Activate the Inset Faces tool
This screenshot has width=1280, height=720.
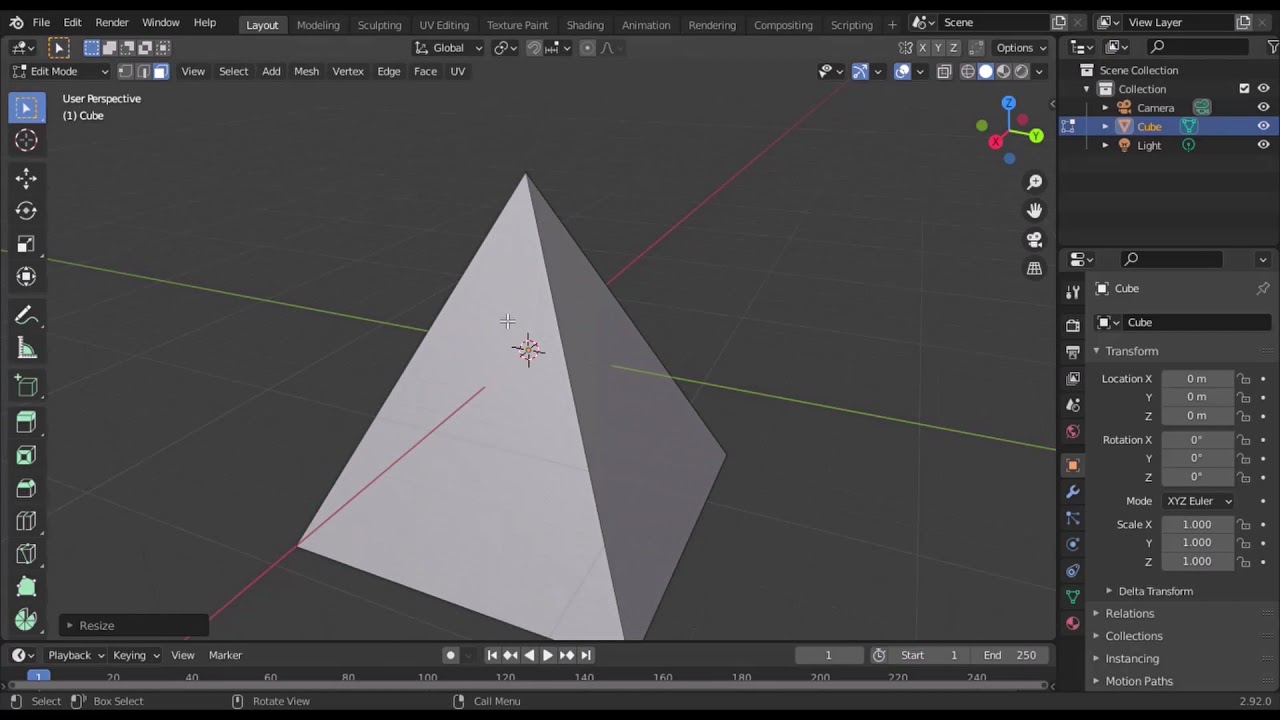[27, 456]
